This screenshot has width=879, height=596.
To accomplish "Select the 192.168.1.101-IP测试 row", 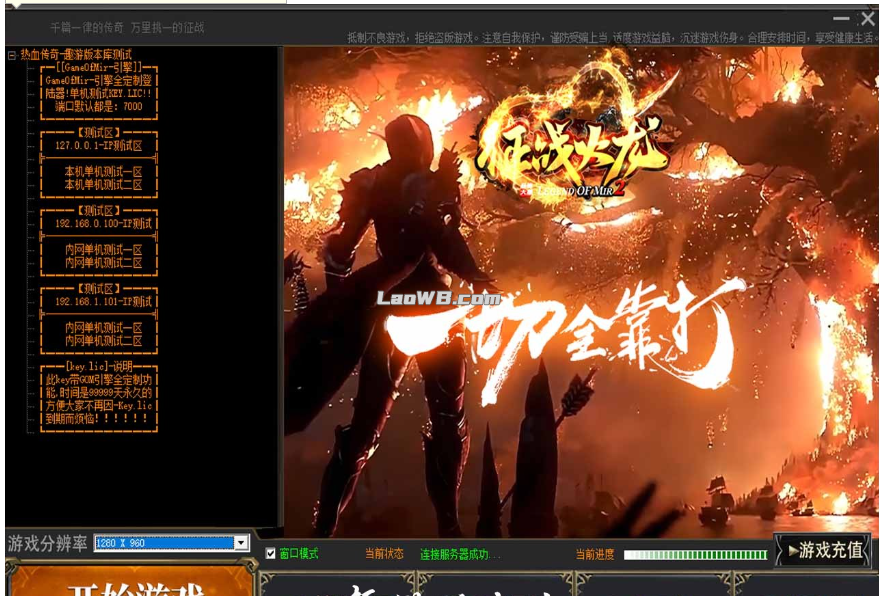I will click(104, 302).
